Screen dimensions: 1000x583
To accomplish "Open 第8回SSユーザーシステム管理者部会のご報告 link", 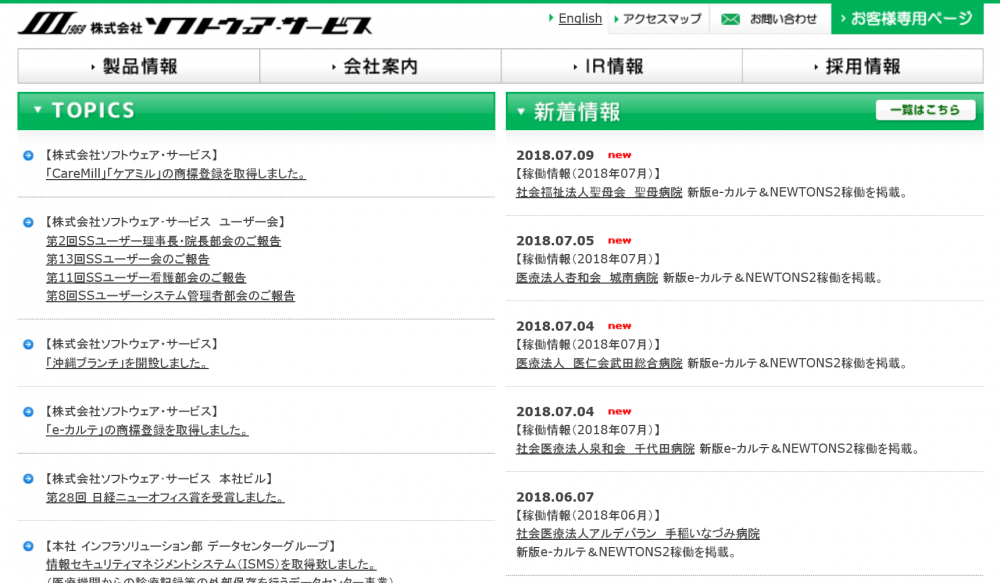I will click(170, 297).
